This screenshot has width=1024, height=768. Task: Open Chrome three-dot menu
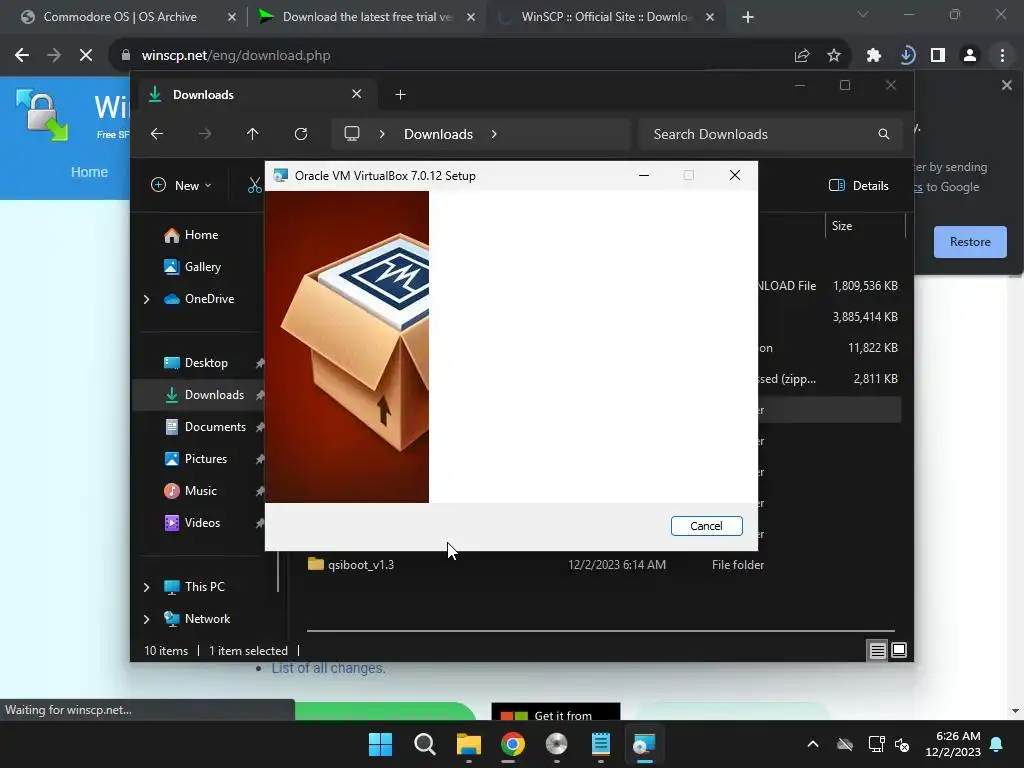pos(1002,56)
